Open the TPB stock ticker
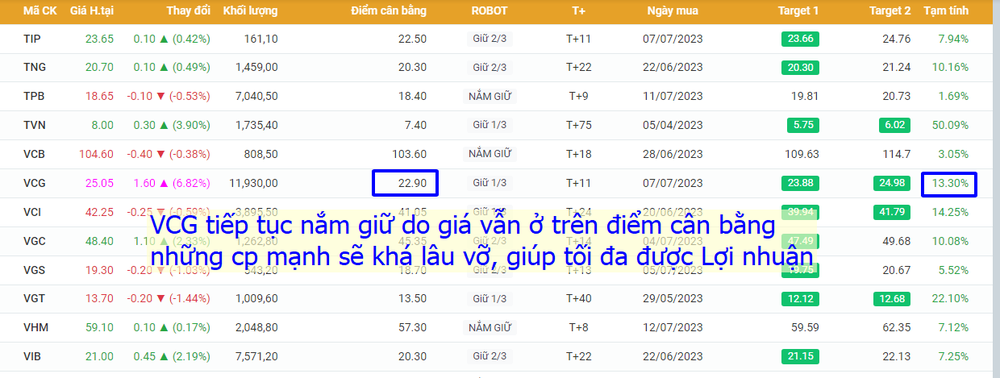 34,96
